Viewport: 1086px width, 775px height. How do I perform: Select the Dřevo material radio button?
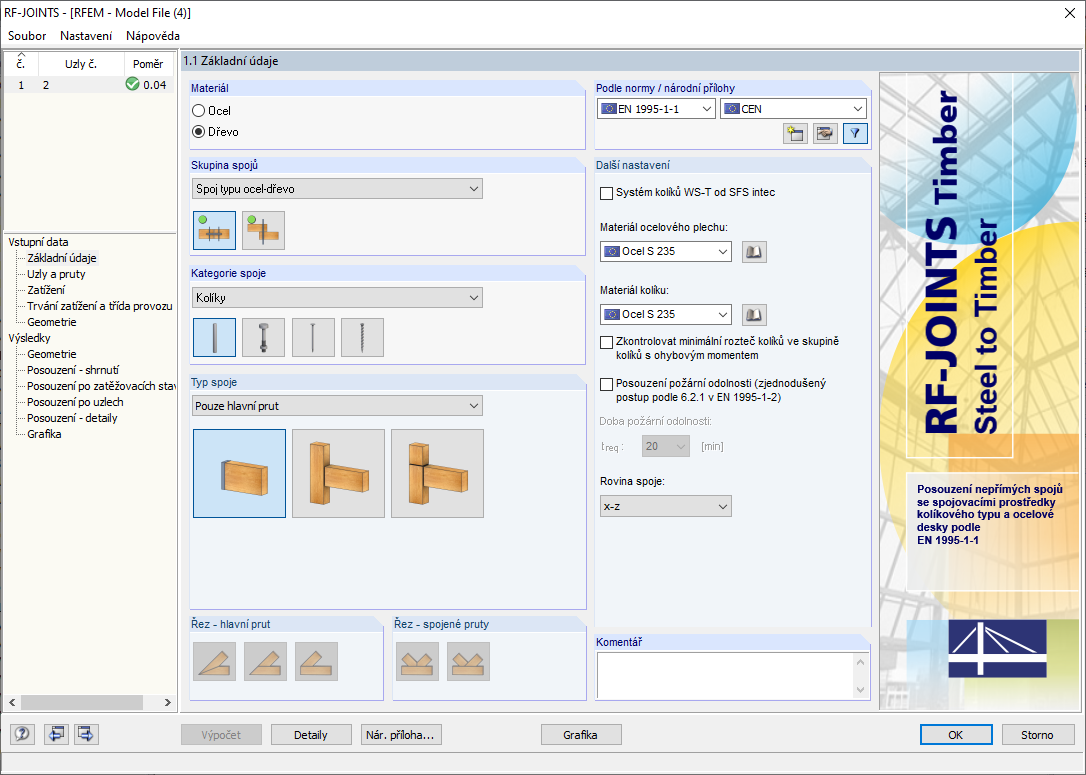coord(199,132)
